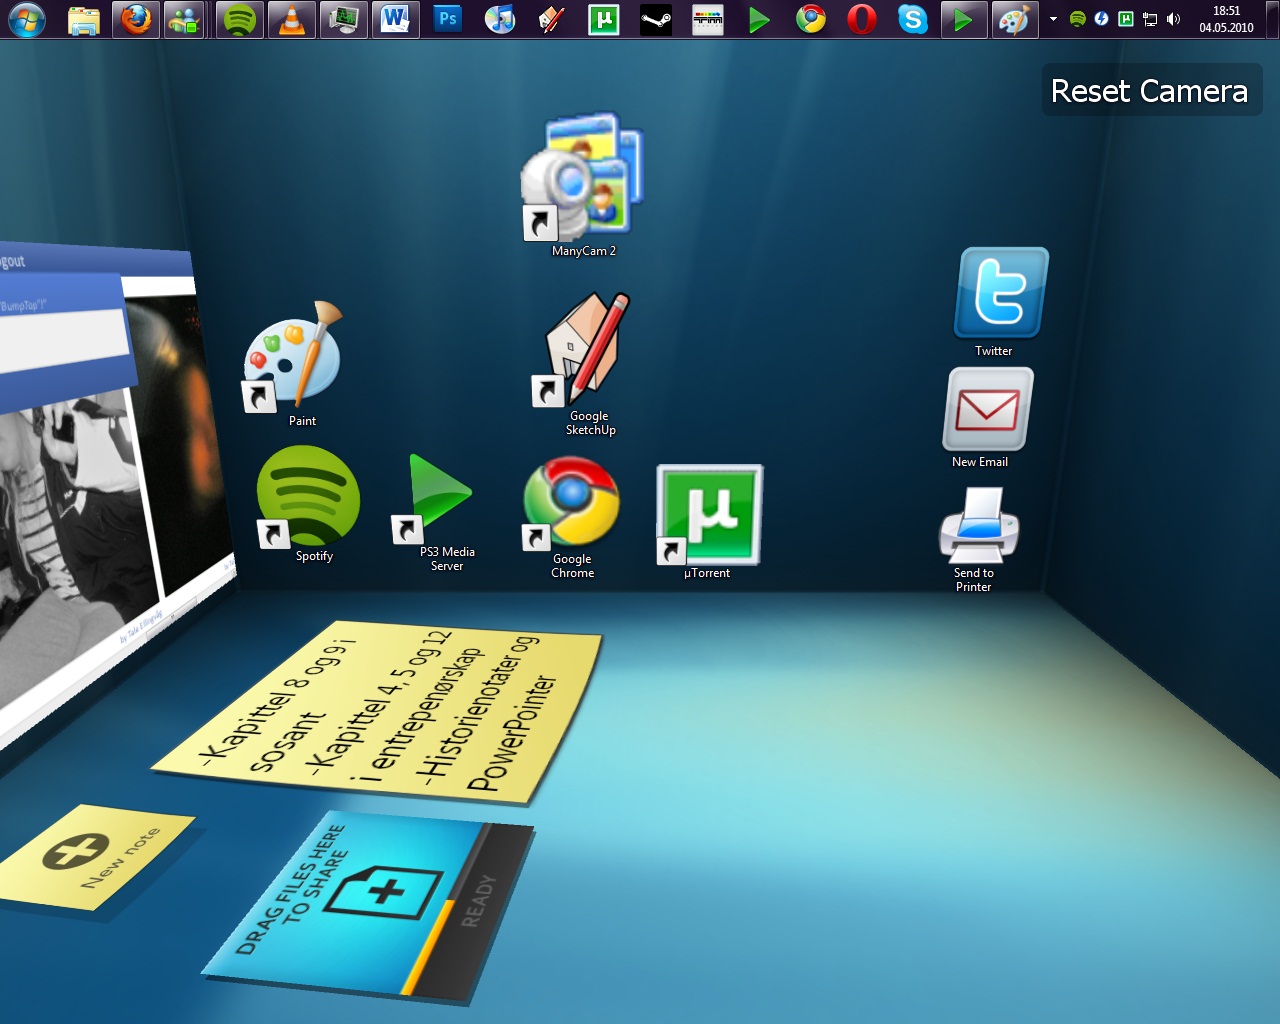The height and width of the screenshot is (1024, 1280).
Task: Open µTorrent from the taskbar
Action: point(603,20)
